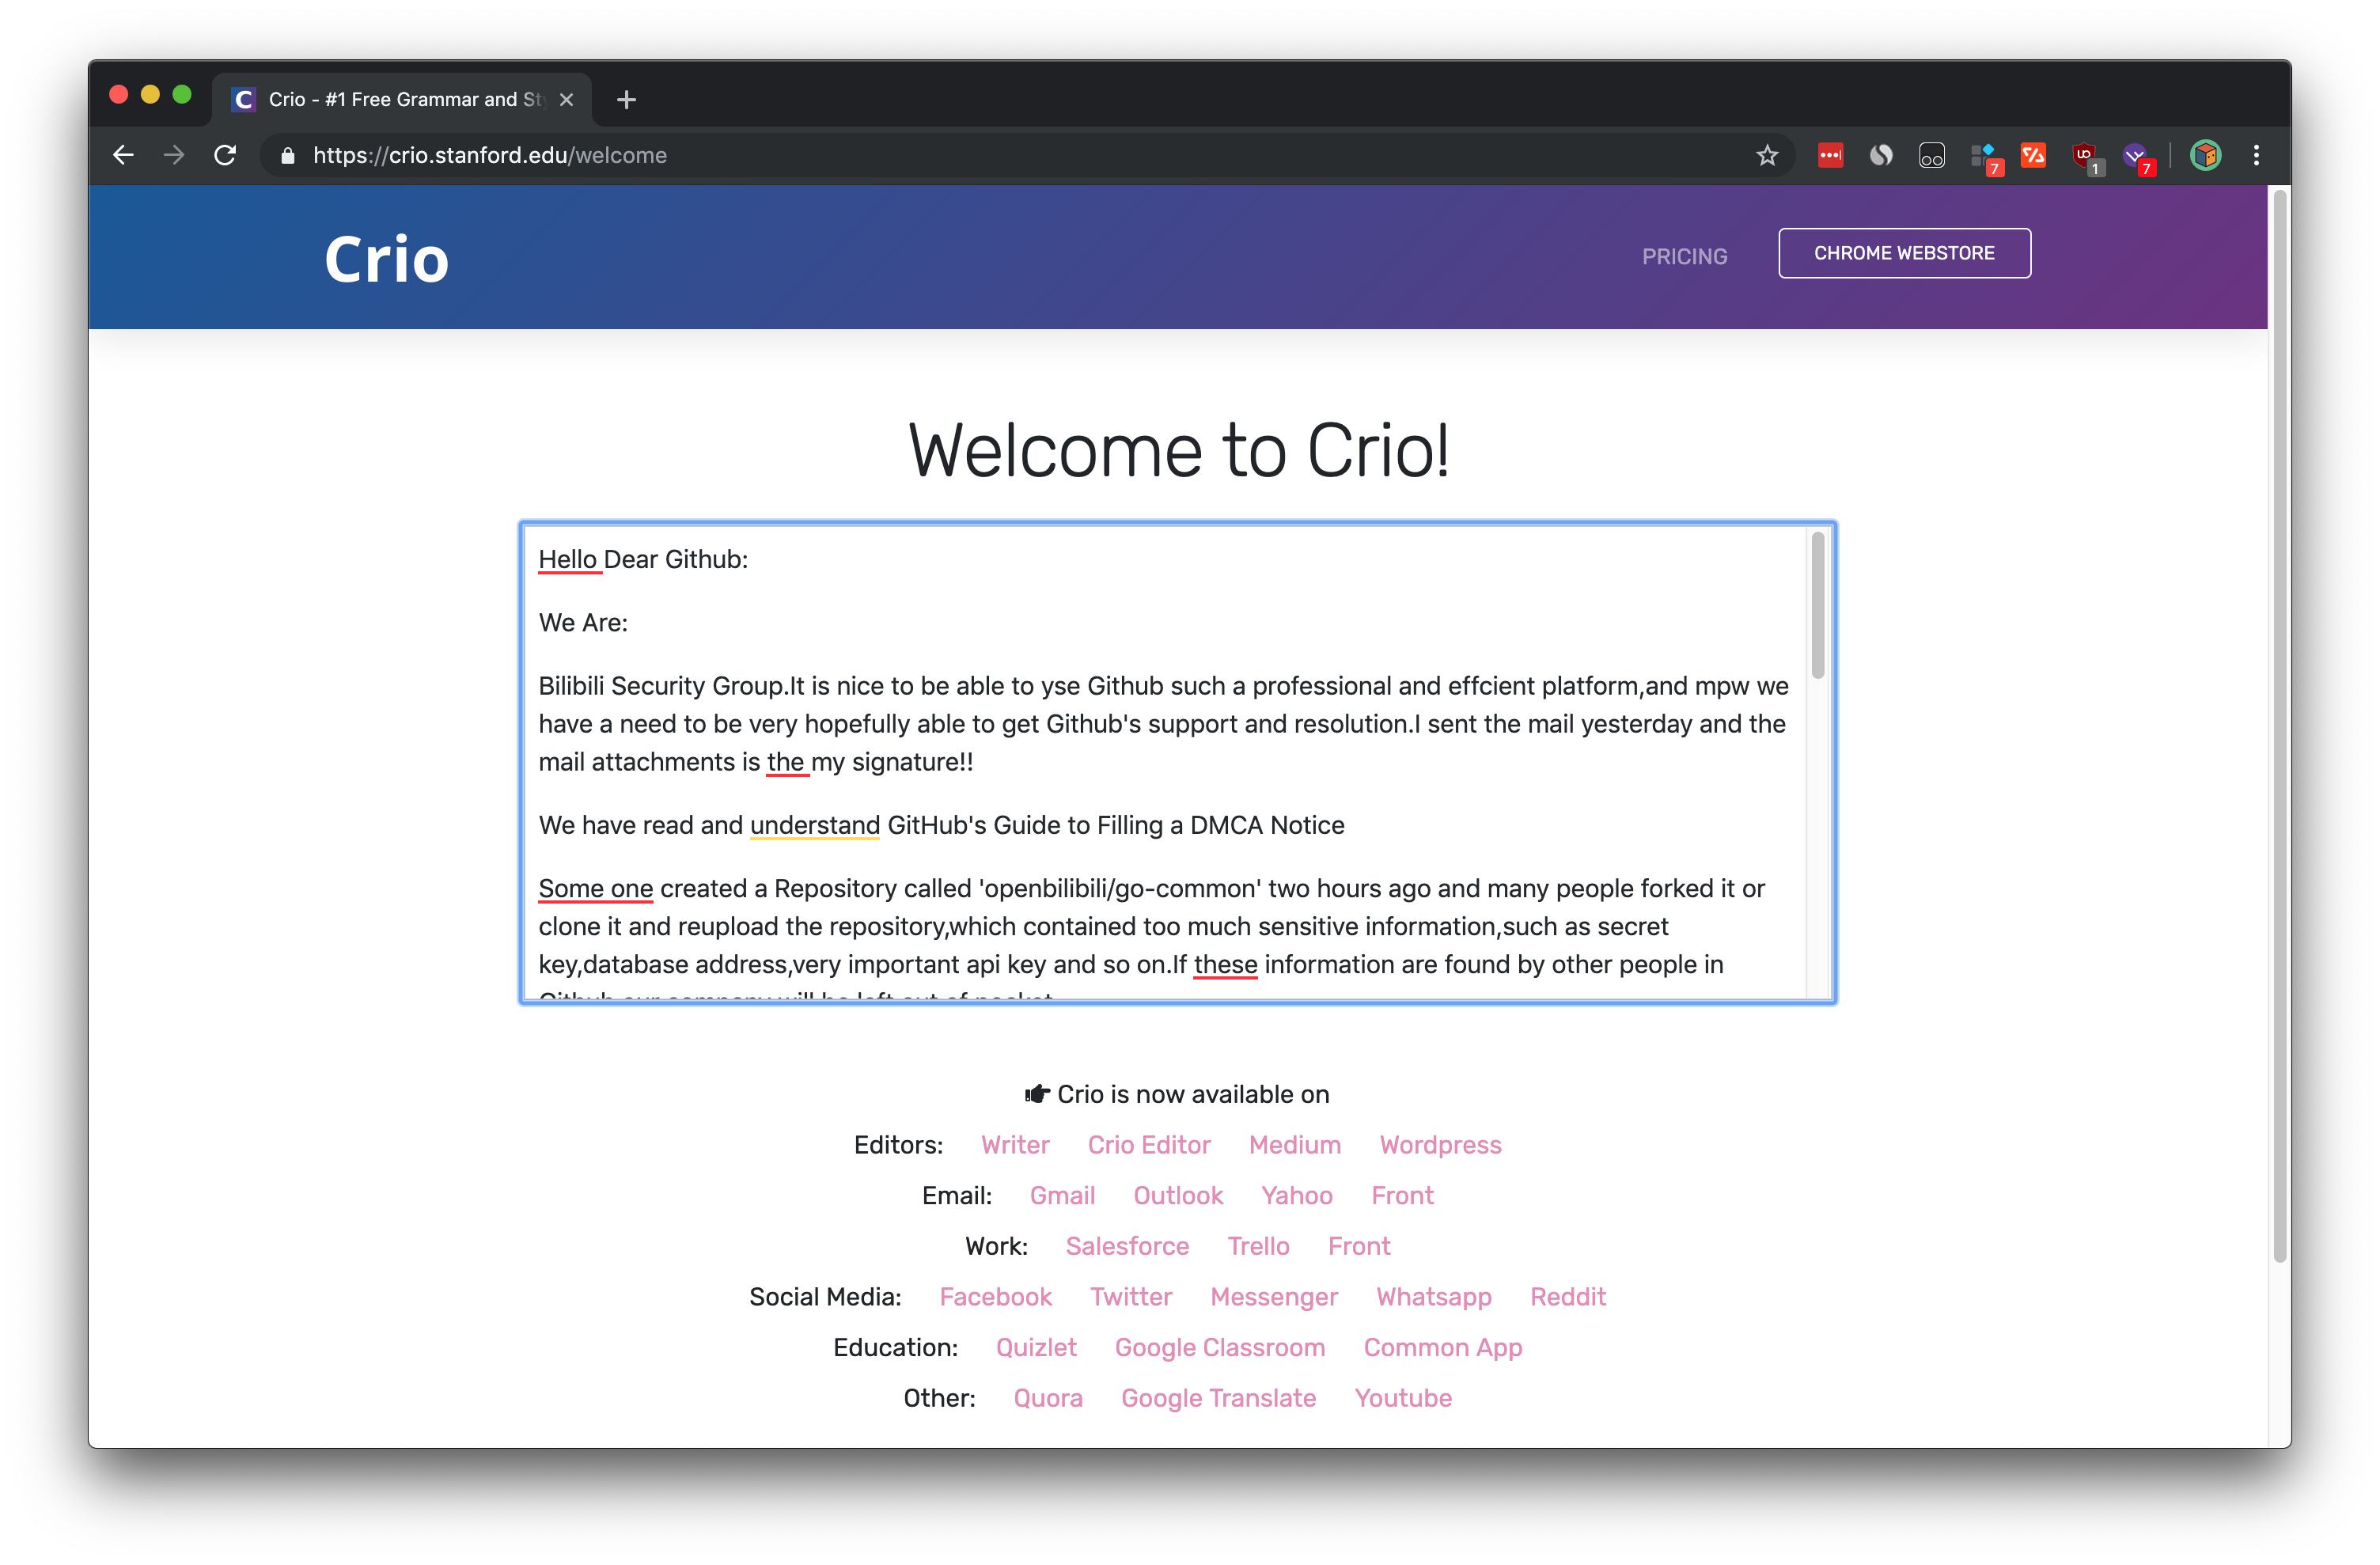Screen dimensions: 2380x1565
Task: Click the CHROME WEBSTORE button
Action: point(1903,253)
